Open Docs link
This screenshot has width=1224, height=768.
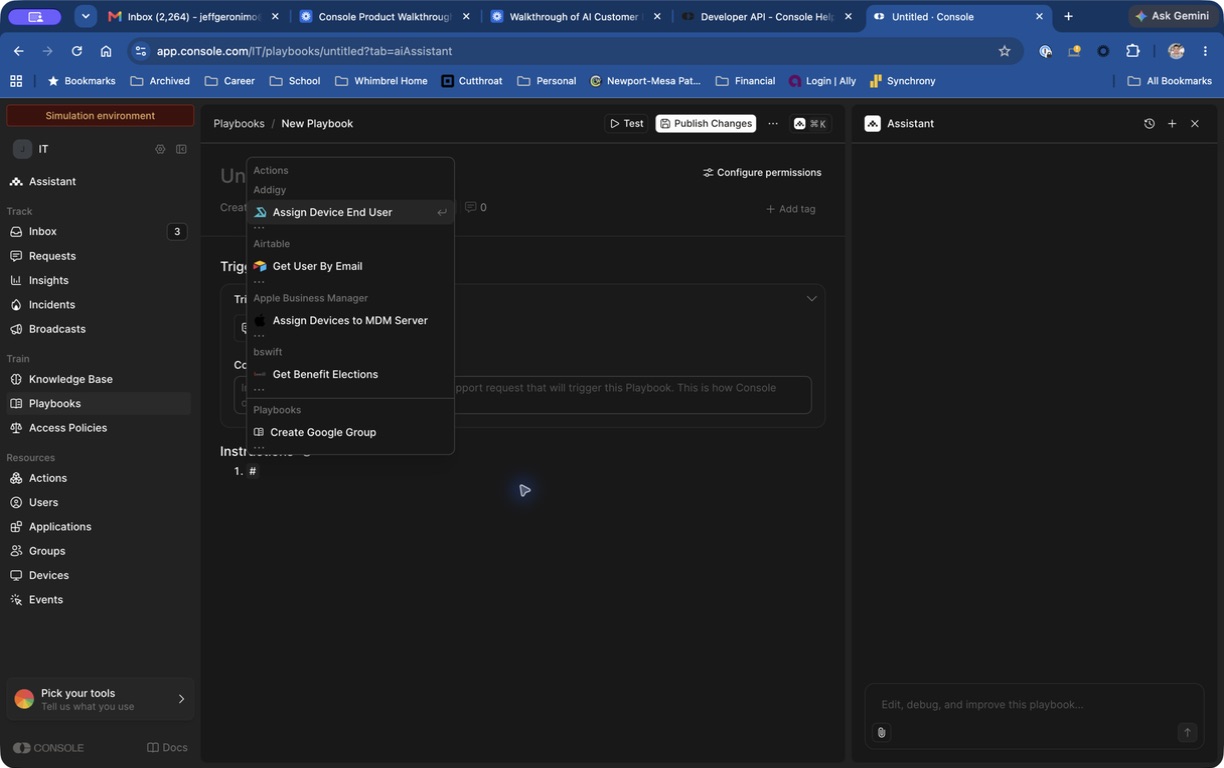(167, 748)
